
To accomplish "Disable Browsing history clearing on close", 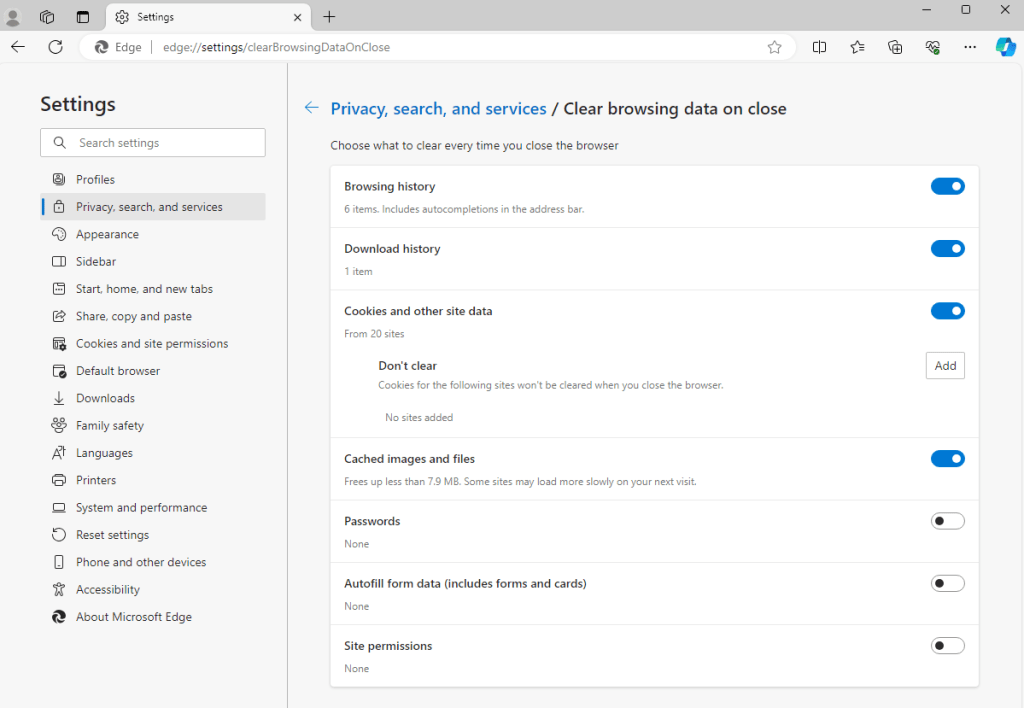I will (947, 186).
